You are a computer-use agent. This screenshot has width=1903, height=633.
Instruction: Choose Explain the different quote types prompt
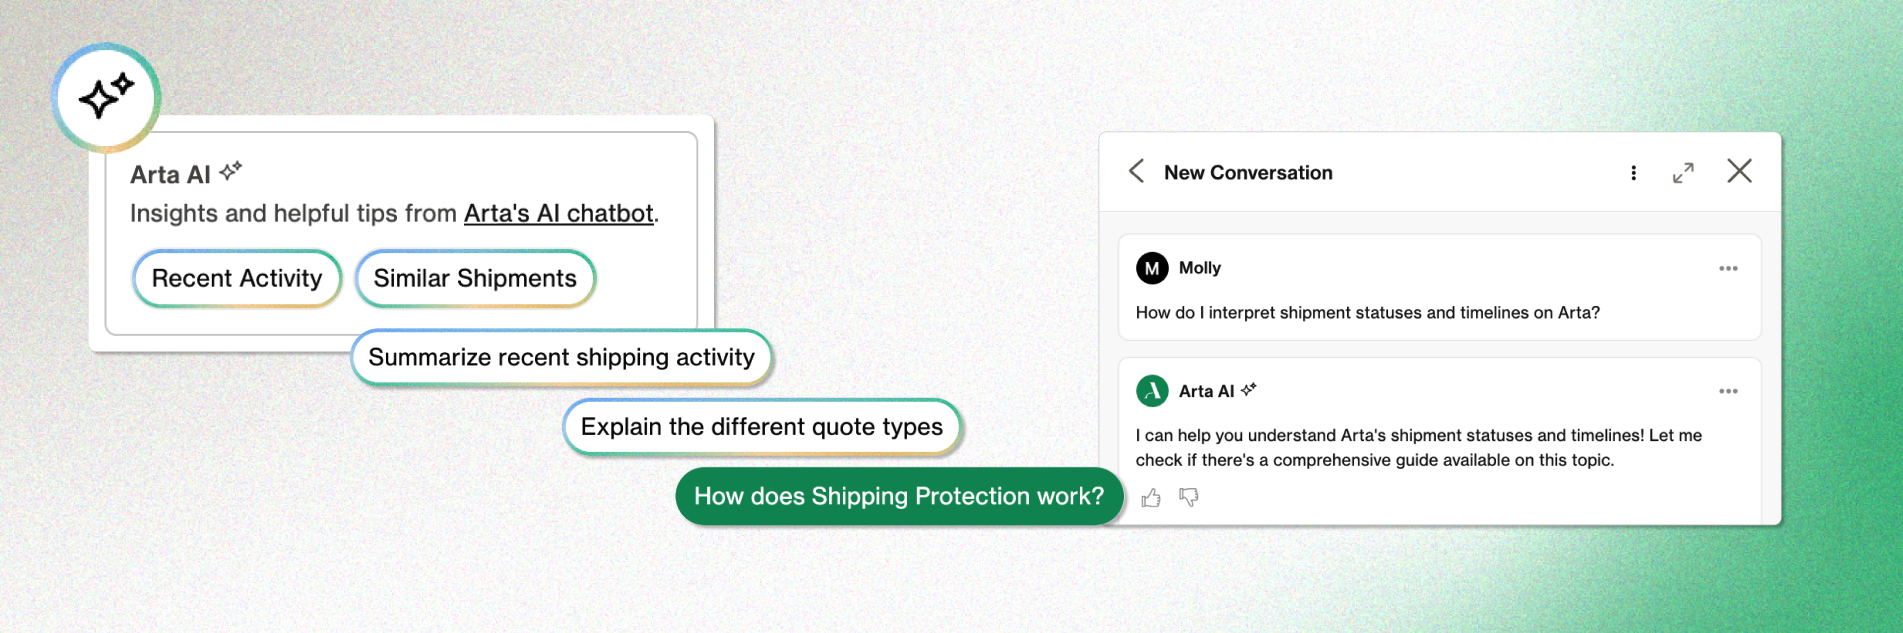tap(761, 427)
